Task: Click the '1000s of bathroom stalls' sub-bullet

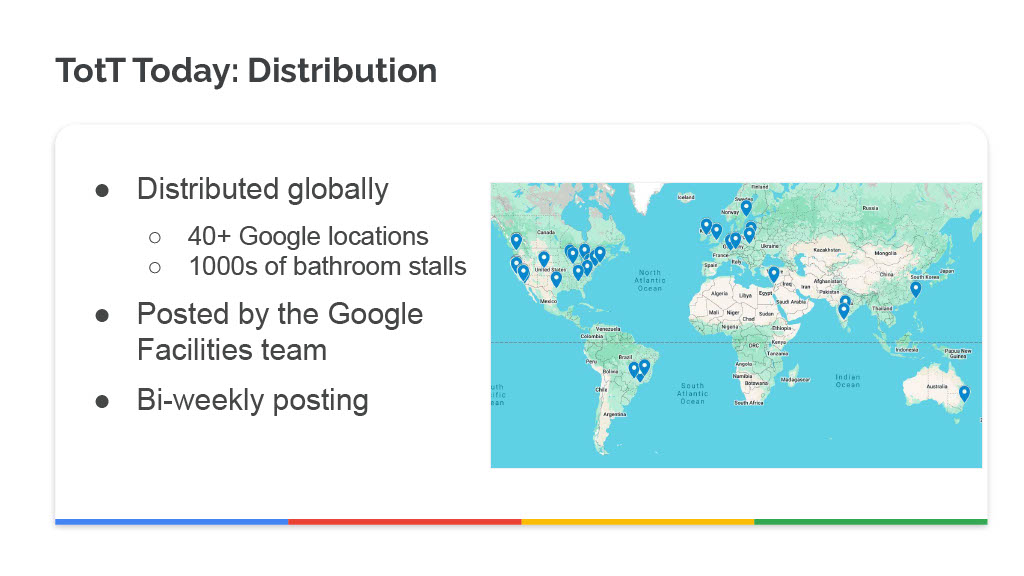Action: coord(327,266)
